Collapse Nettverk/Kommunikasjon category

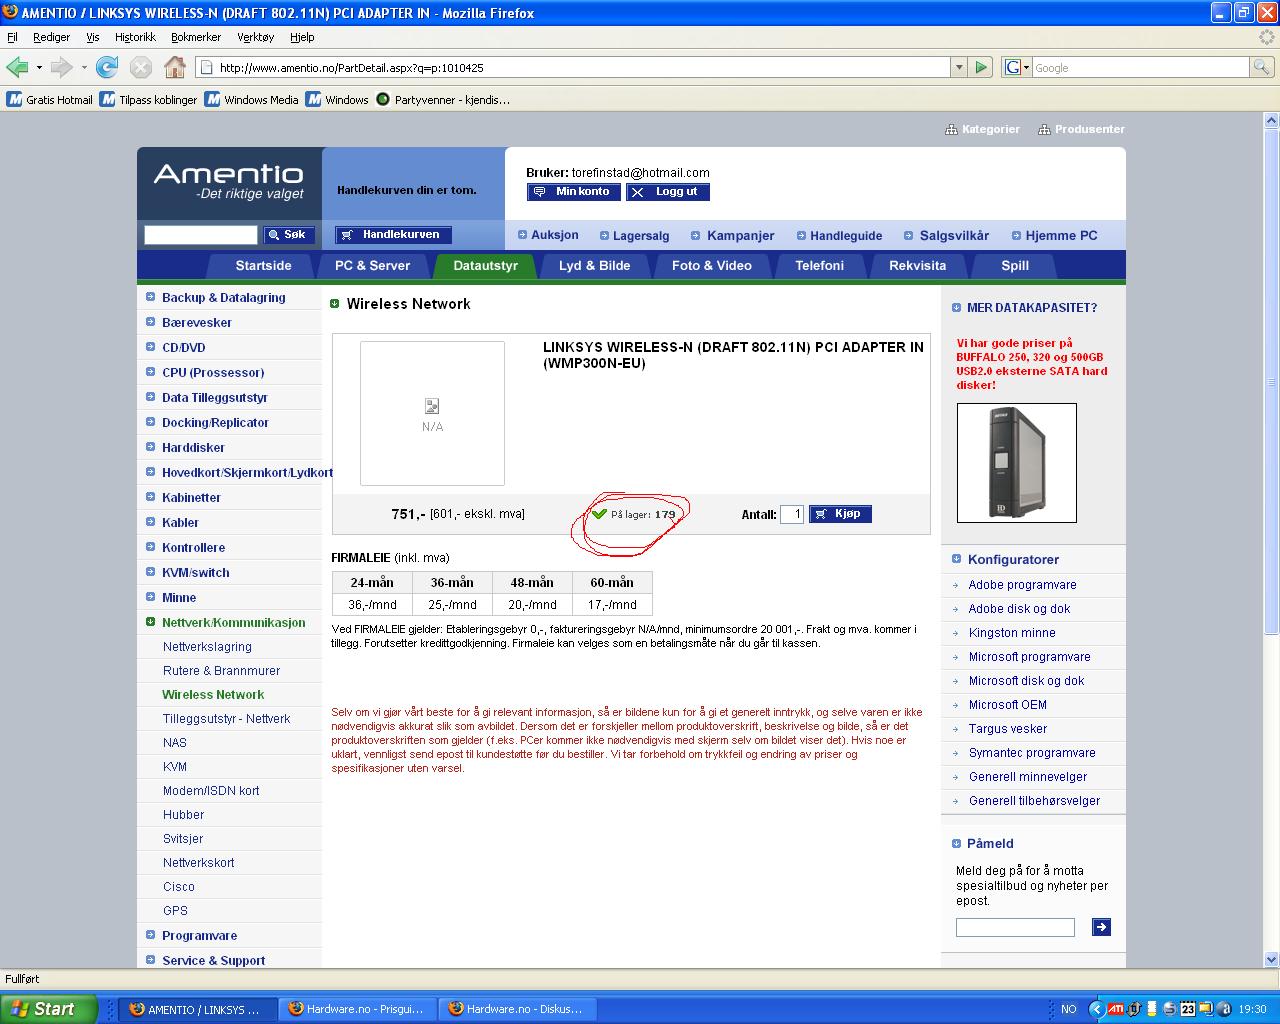[x=151, y=622]
